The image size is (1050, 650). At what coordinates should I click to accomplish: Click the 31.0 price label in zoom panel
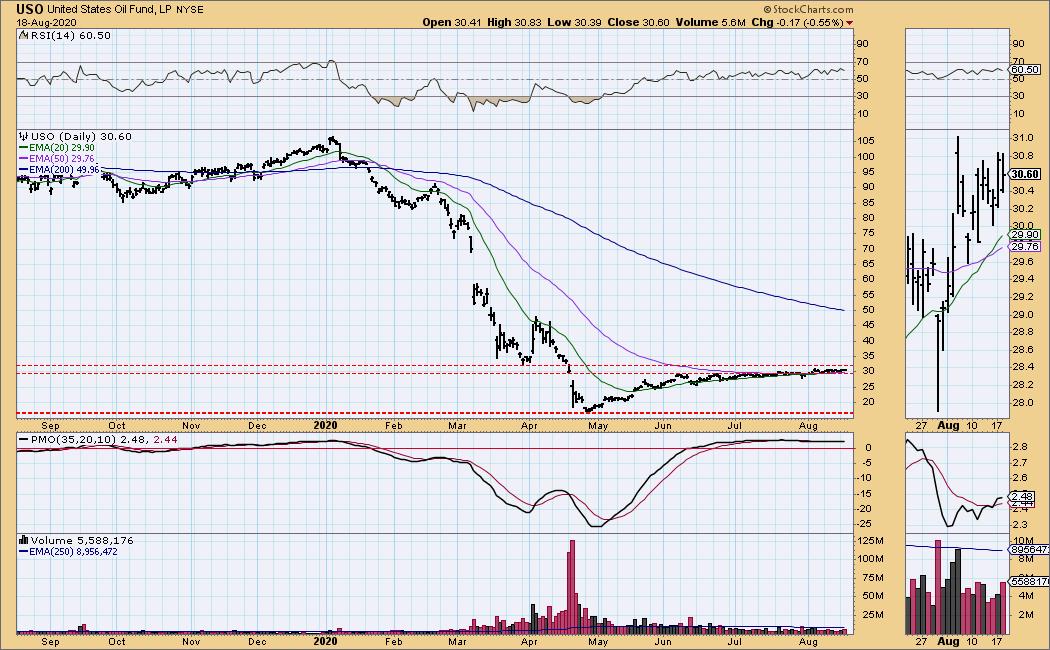click(1022, 138)
